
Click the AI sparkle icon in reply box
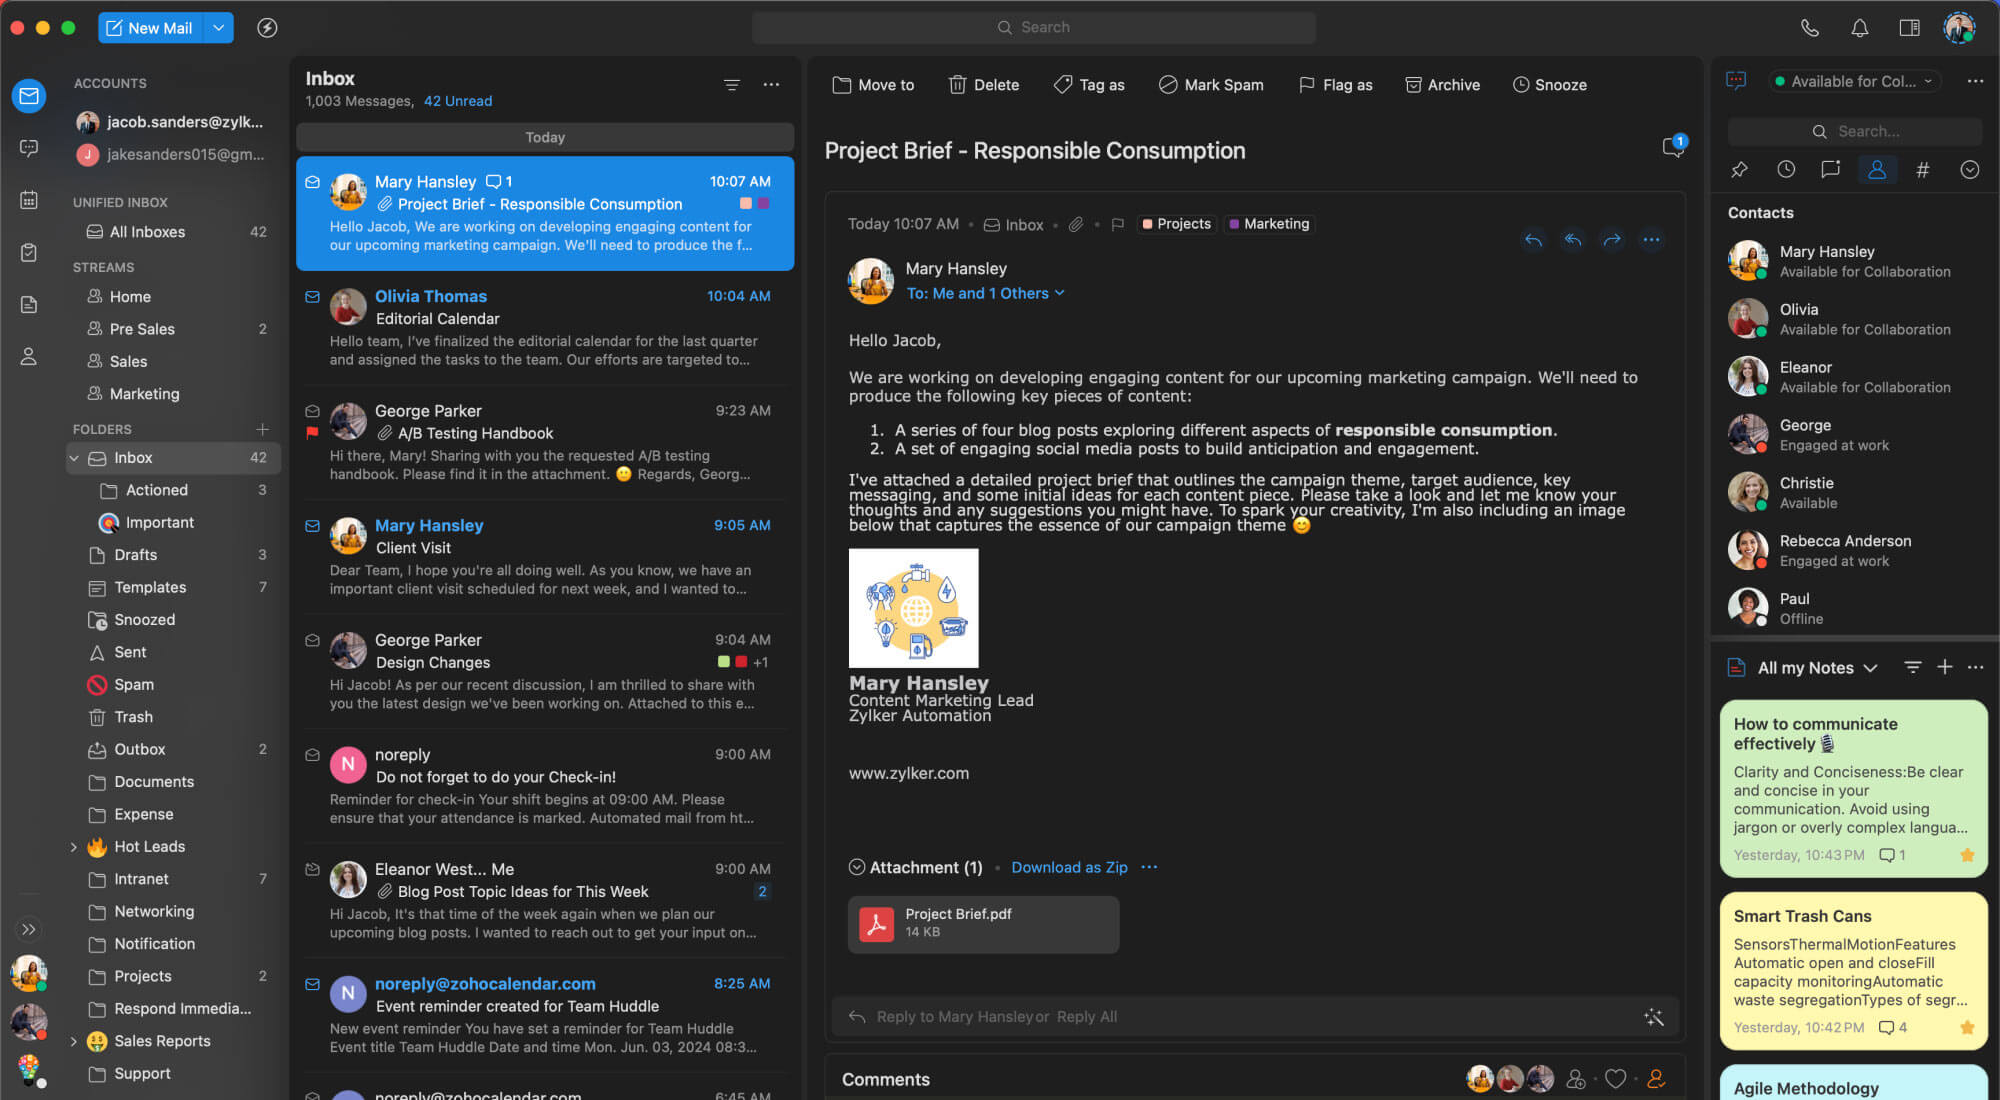click(x=1654, y=1017)
